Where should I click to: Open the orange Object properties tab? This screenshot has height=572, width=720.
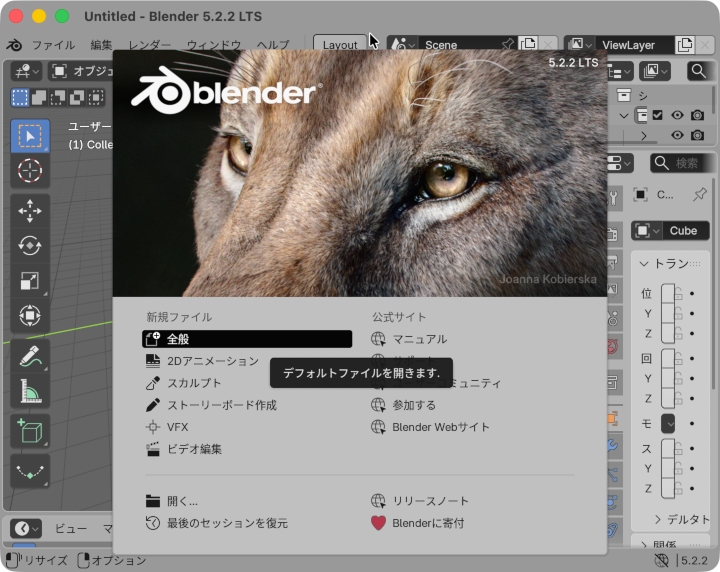[x=613, y=418]
